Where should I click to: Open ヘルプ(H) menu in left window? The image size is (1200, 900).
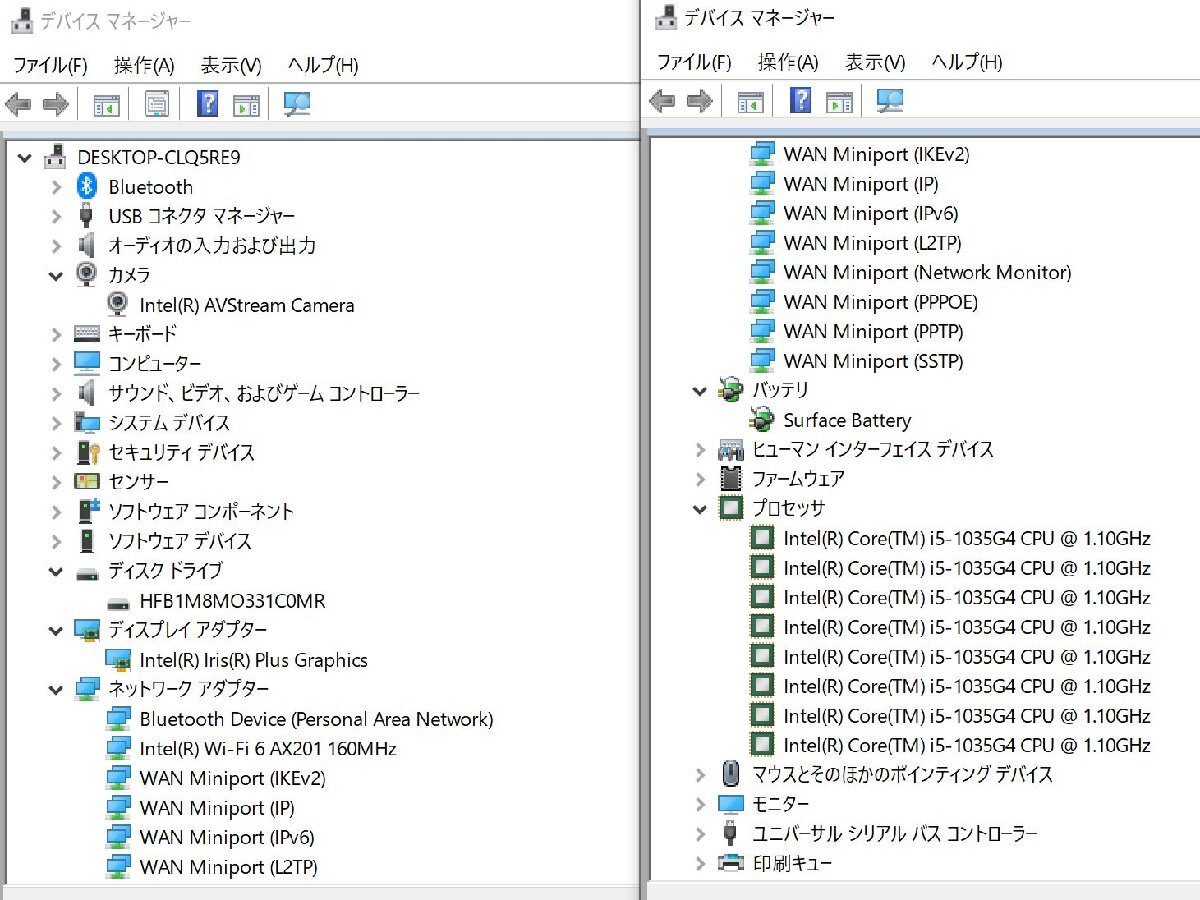(x=323, y=66)
